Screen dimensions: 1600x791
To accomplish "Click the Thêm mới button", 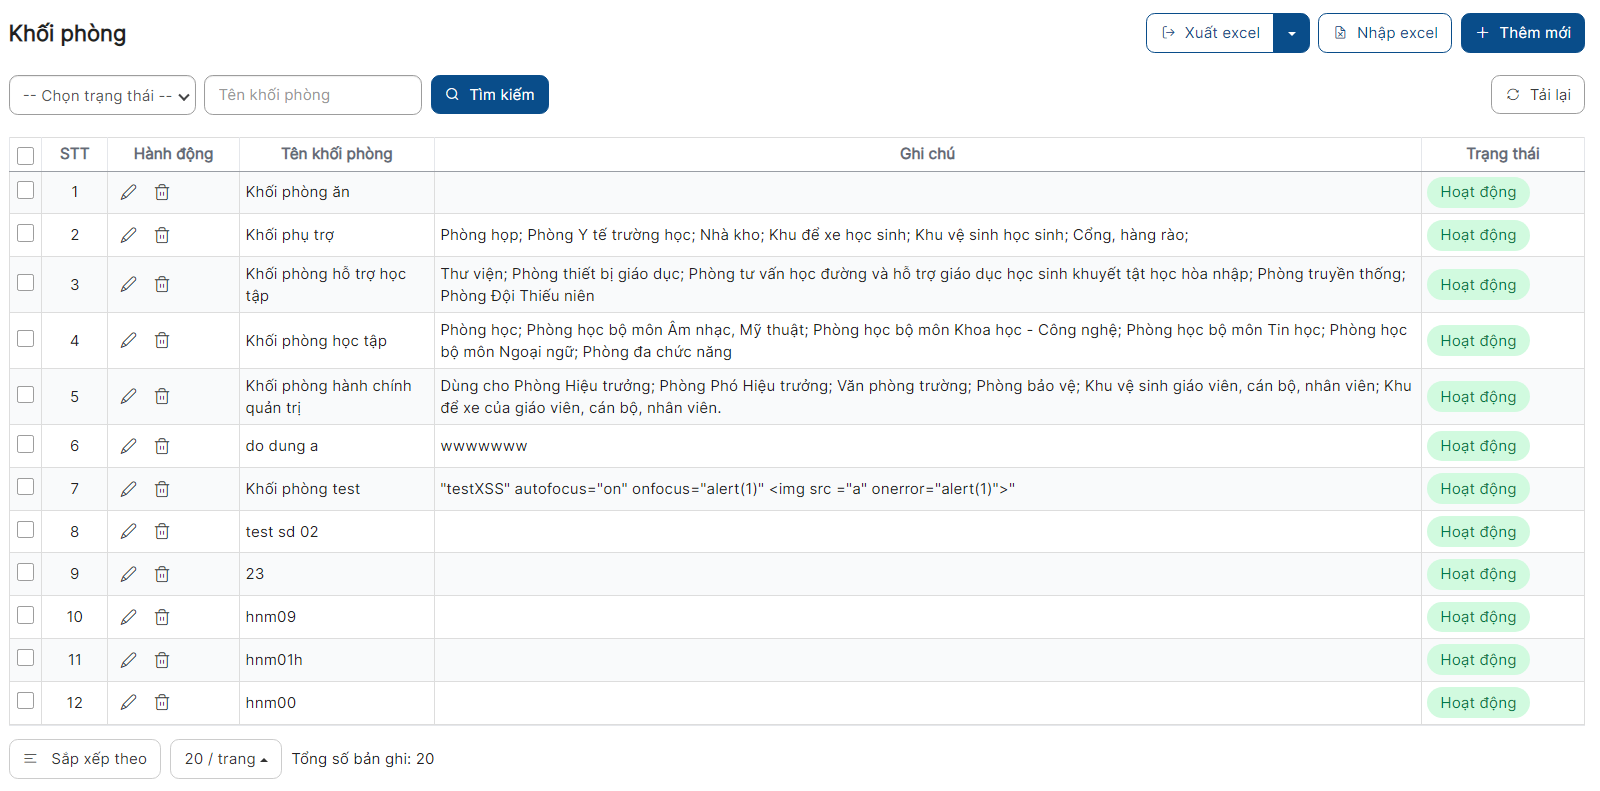I will click(x=1522, y=33).
